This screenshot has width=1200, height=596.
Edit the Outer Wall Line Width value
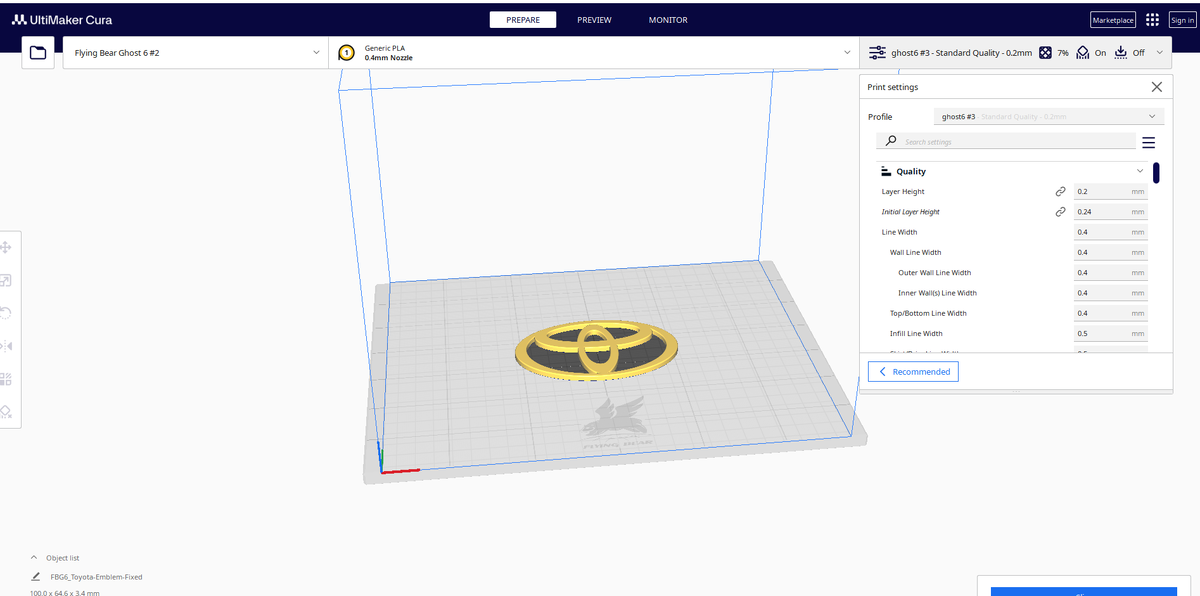tap(1110, 272)
